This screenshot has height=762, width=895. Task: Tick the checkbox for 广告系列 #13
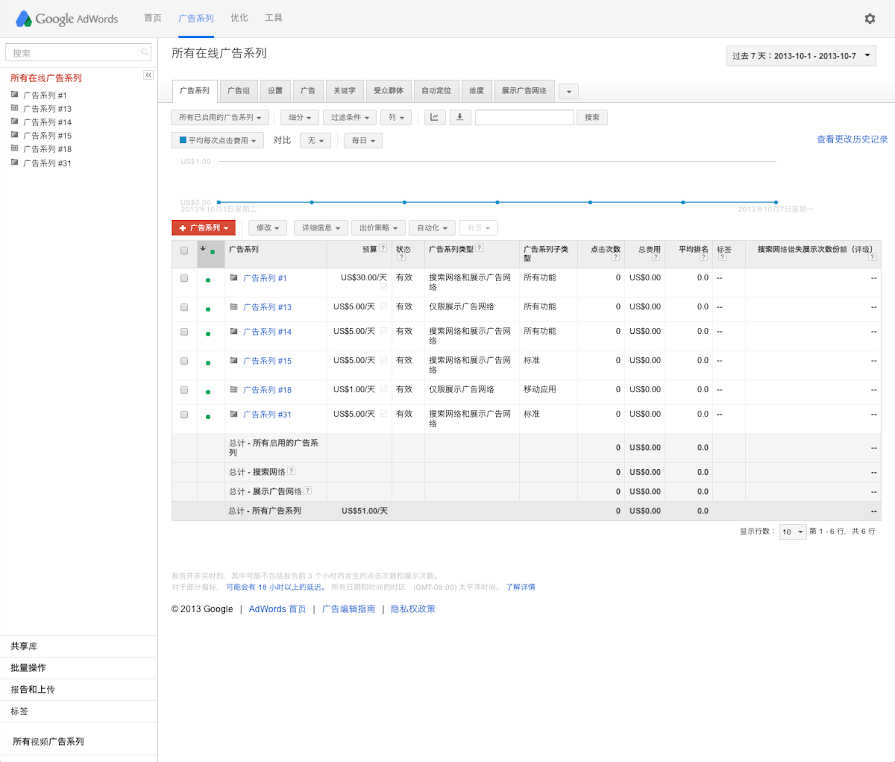pyautogui.click(x=184, y=307)
